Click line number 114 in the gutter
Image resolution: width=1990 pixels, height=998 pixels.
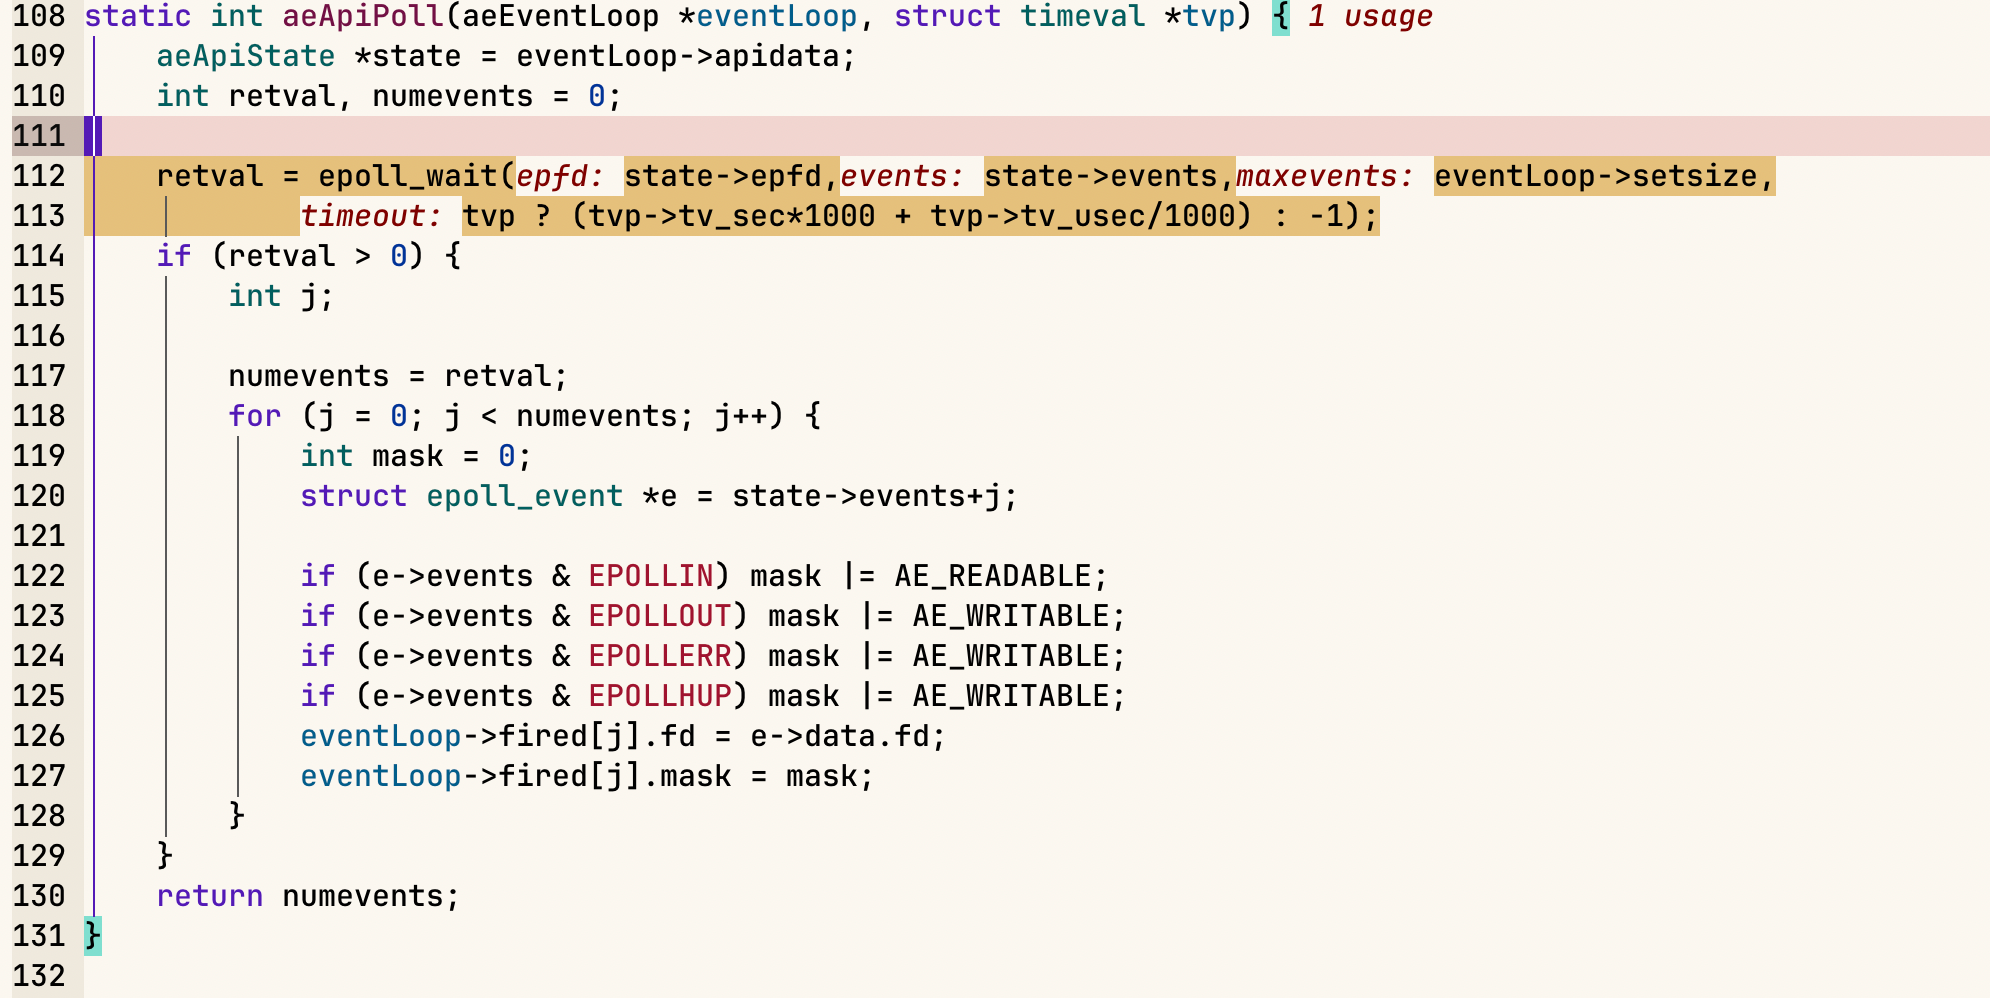point(39,256)
